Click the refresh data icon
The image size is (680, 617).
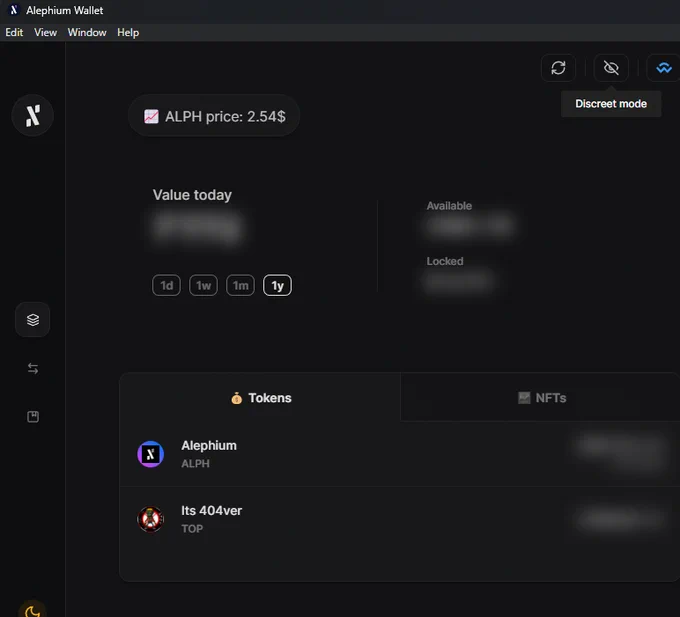tap(558, 68)
